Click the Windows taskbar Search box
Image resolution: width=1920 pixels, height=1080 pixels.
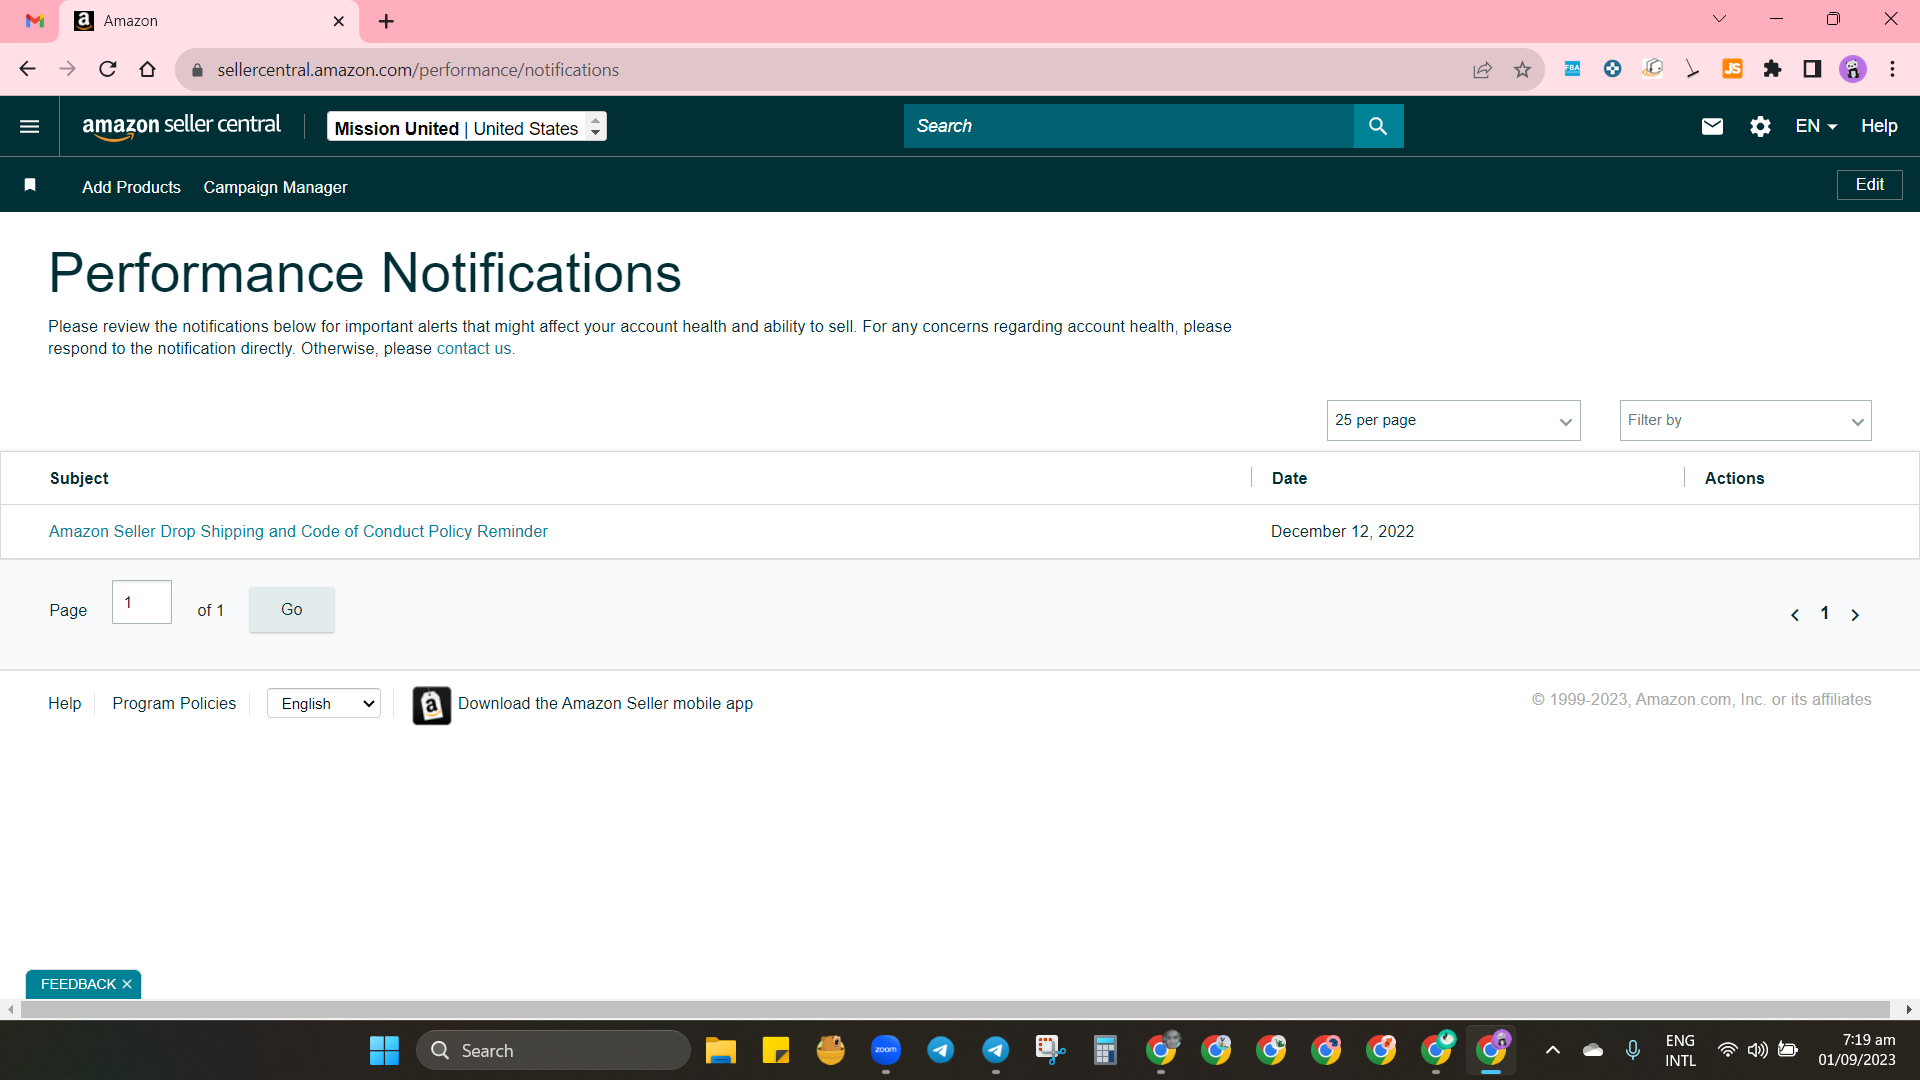[553, 1050]
